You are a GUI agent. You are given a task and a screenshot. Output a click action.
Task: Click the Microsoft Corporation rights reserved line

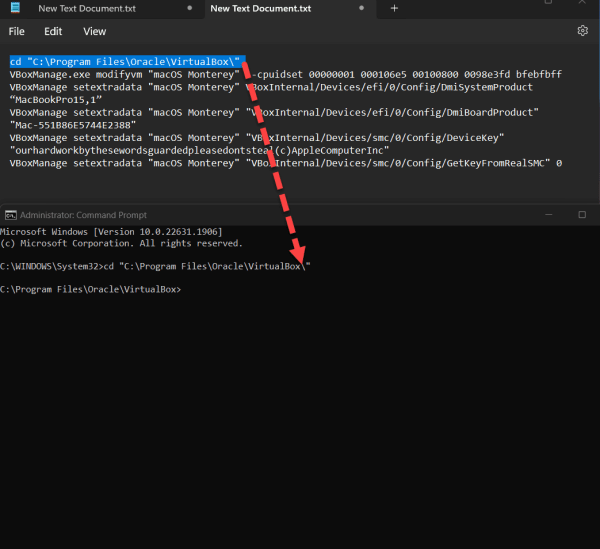pyautogui.click(x=121, y=243)
